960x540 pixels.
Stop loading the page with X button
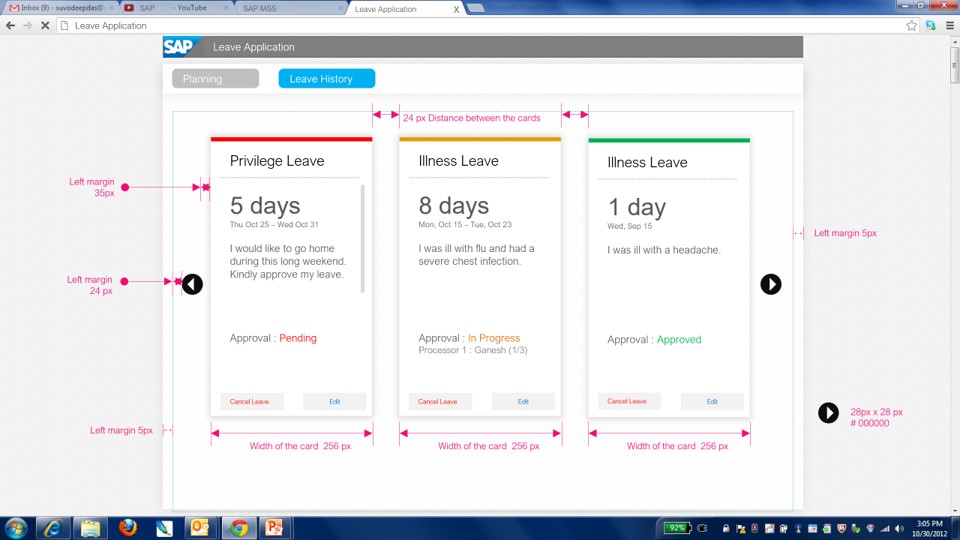[45, 26]
